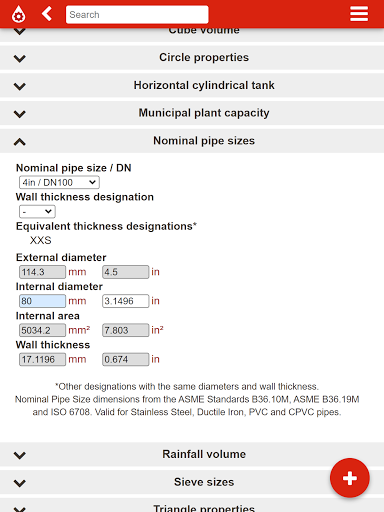Click the Rainfall volume chevron icon

coord(20,455)
